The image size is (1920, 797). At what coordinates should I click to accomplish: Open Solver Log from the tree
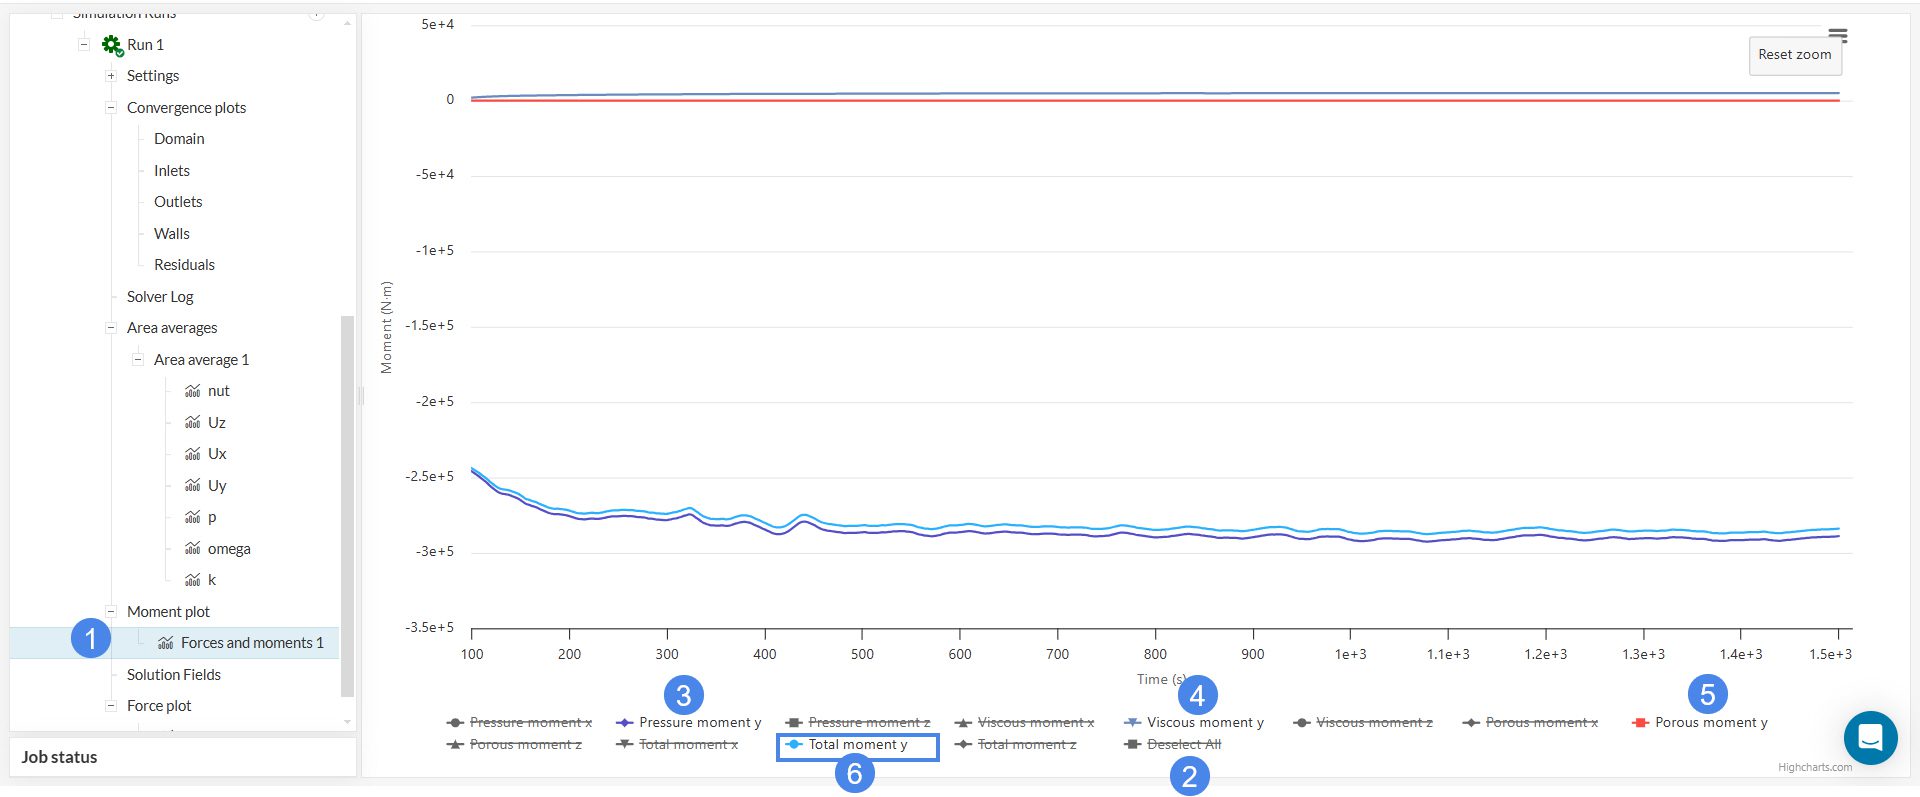point(160,297)
